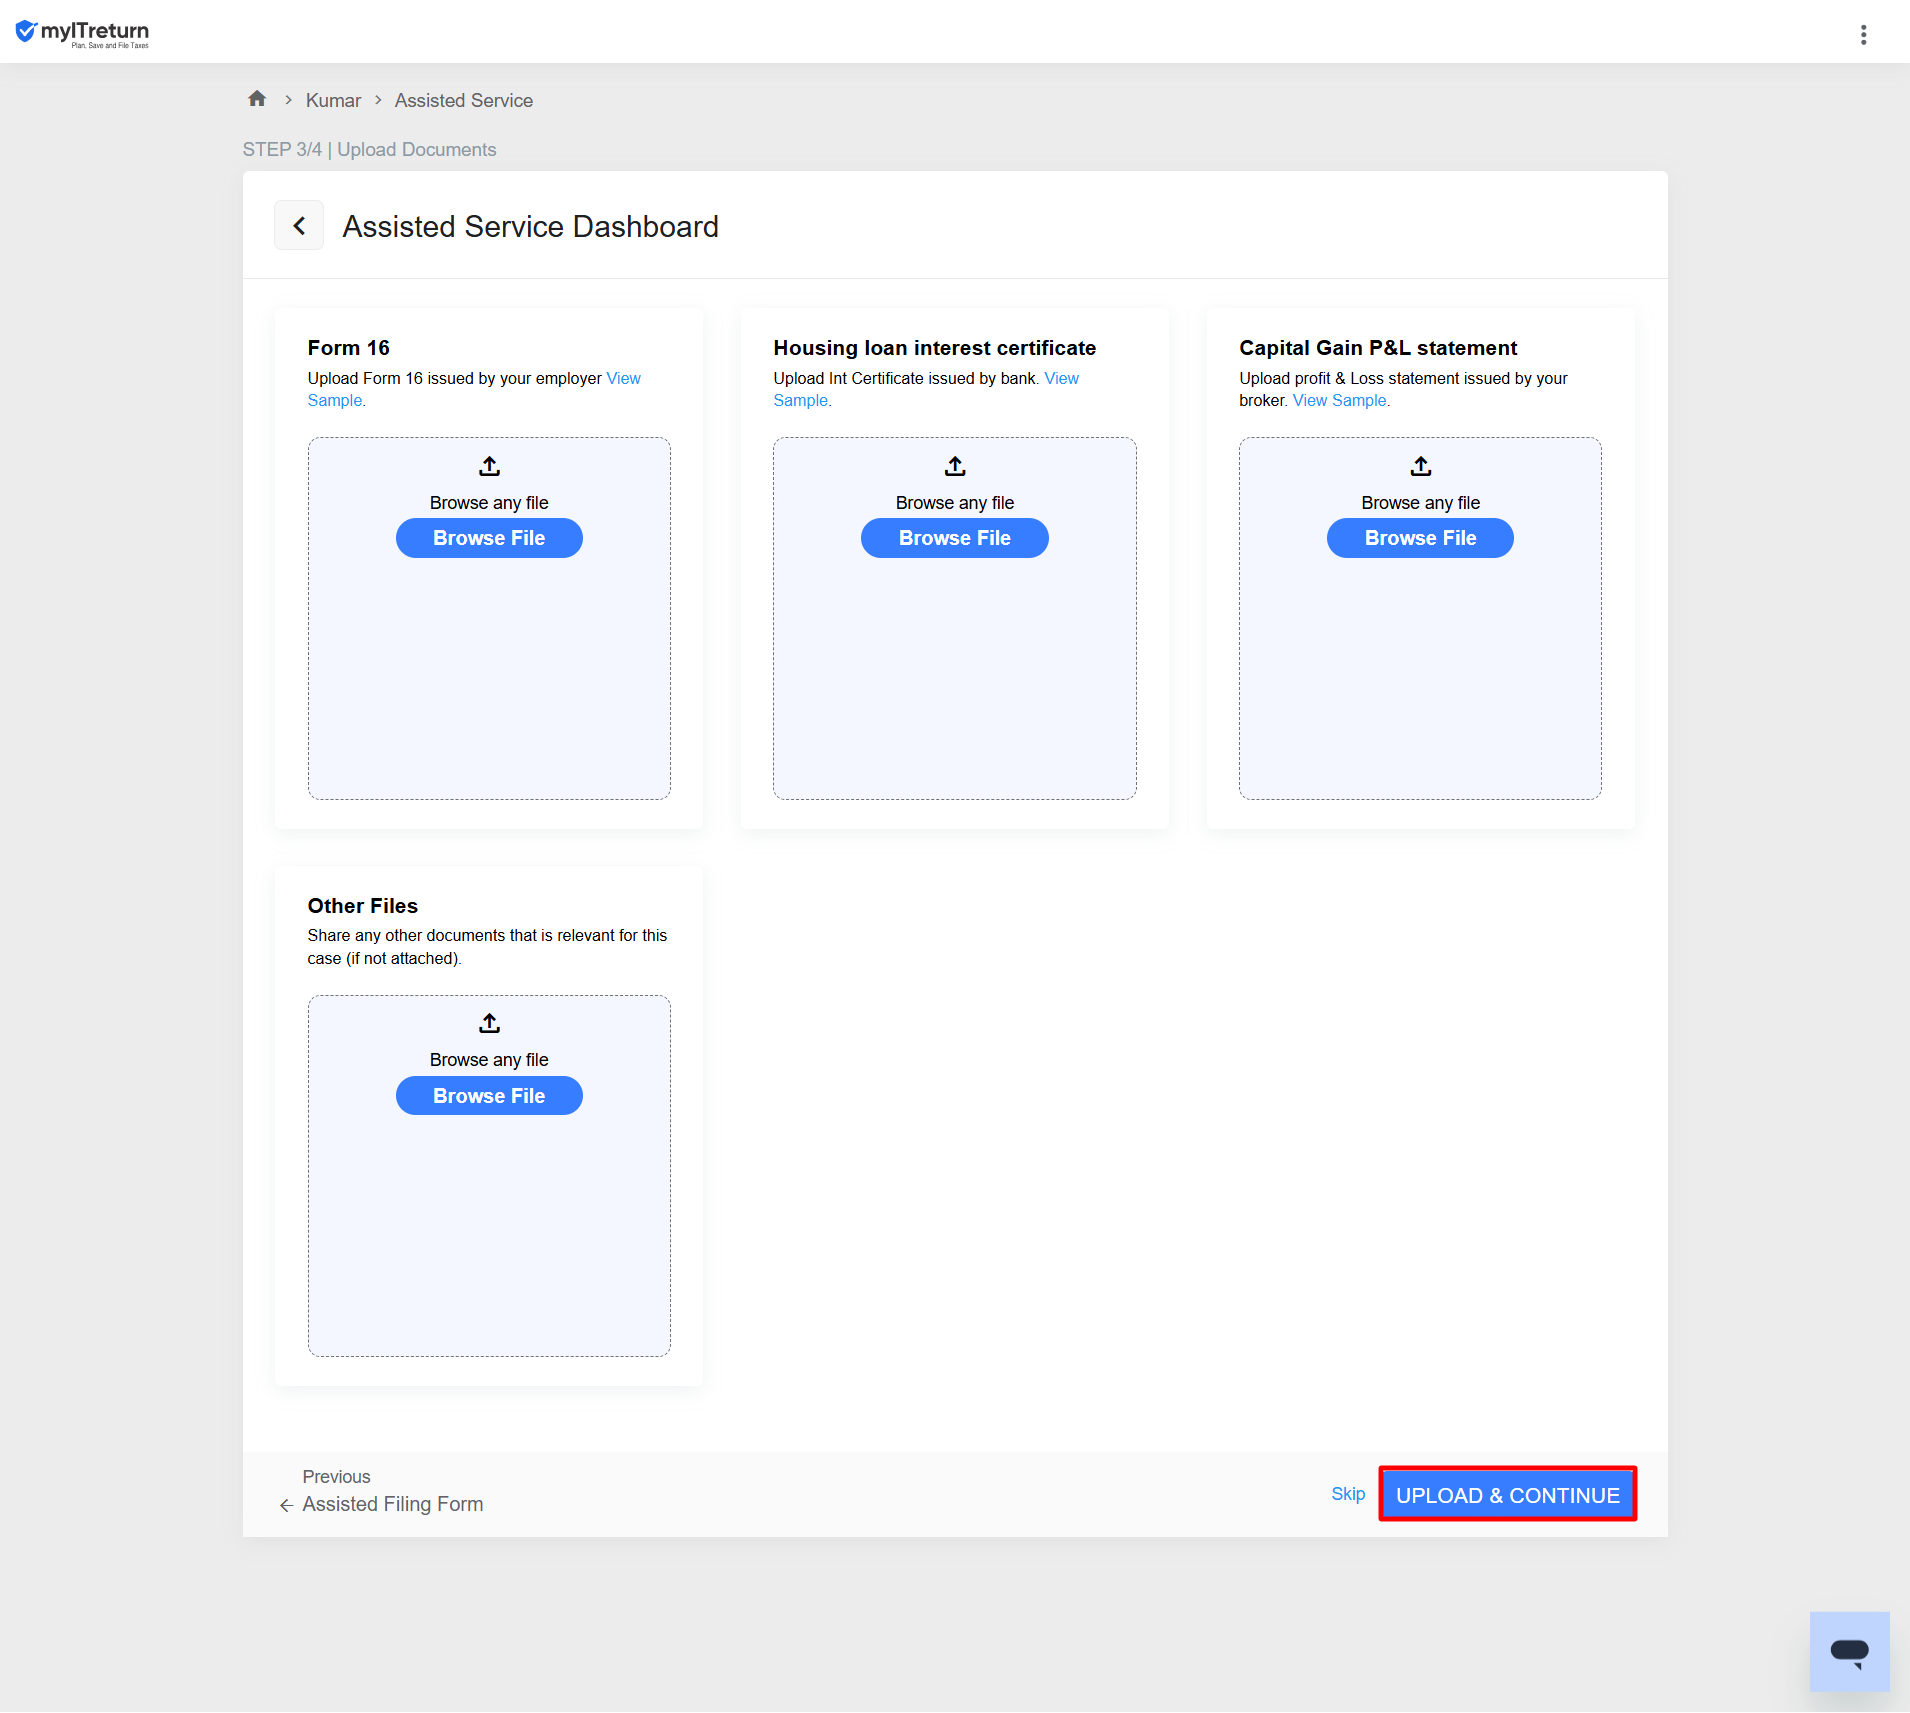1910x1713 pixels.
Task: Click Assisted Service Dashboard title
Action: click(530, 227)
